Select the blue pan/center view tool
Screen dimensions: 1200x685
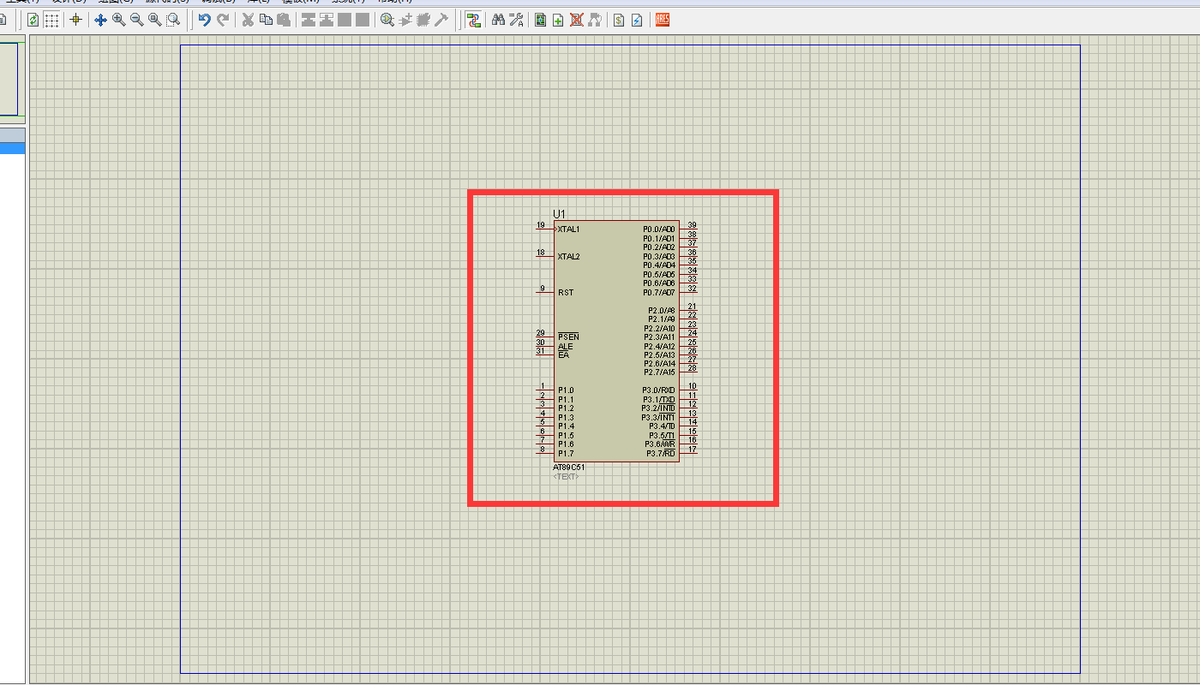click(100, 19)
